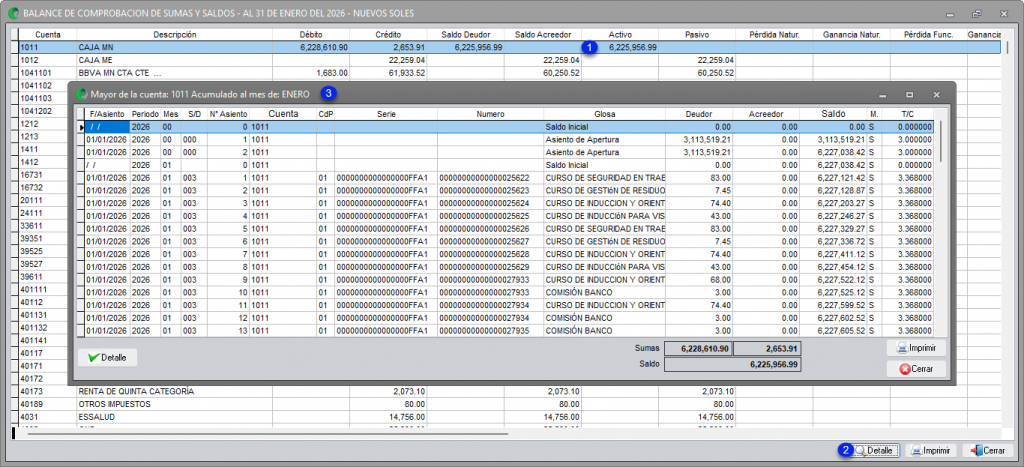Image resolution: width=1024 pixels, height=467 pixels.
Task: Click the T/C column header
Action: coord(908,114)
